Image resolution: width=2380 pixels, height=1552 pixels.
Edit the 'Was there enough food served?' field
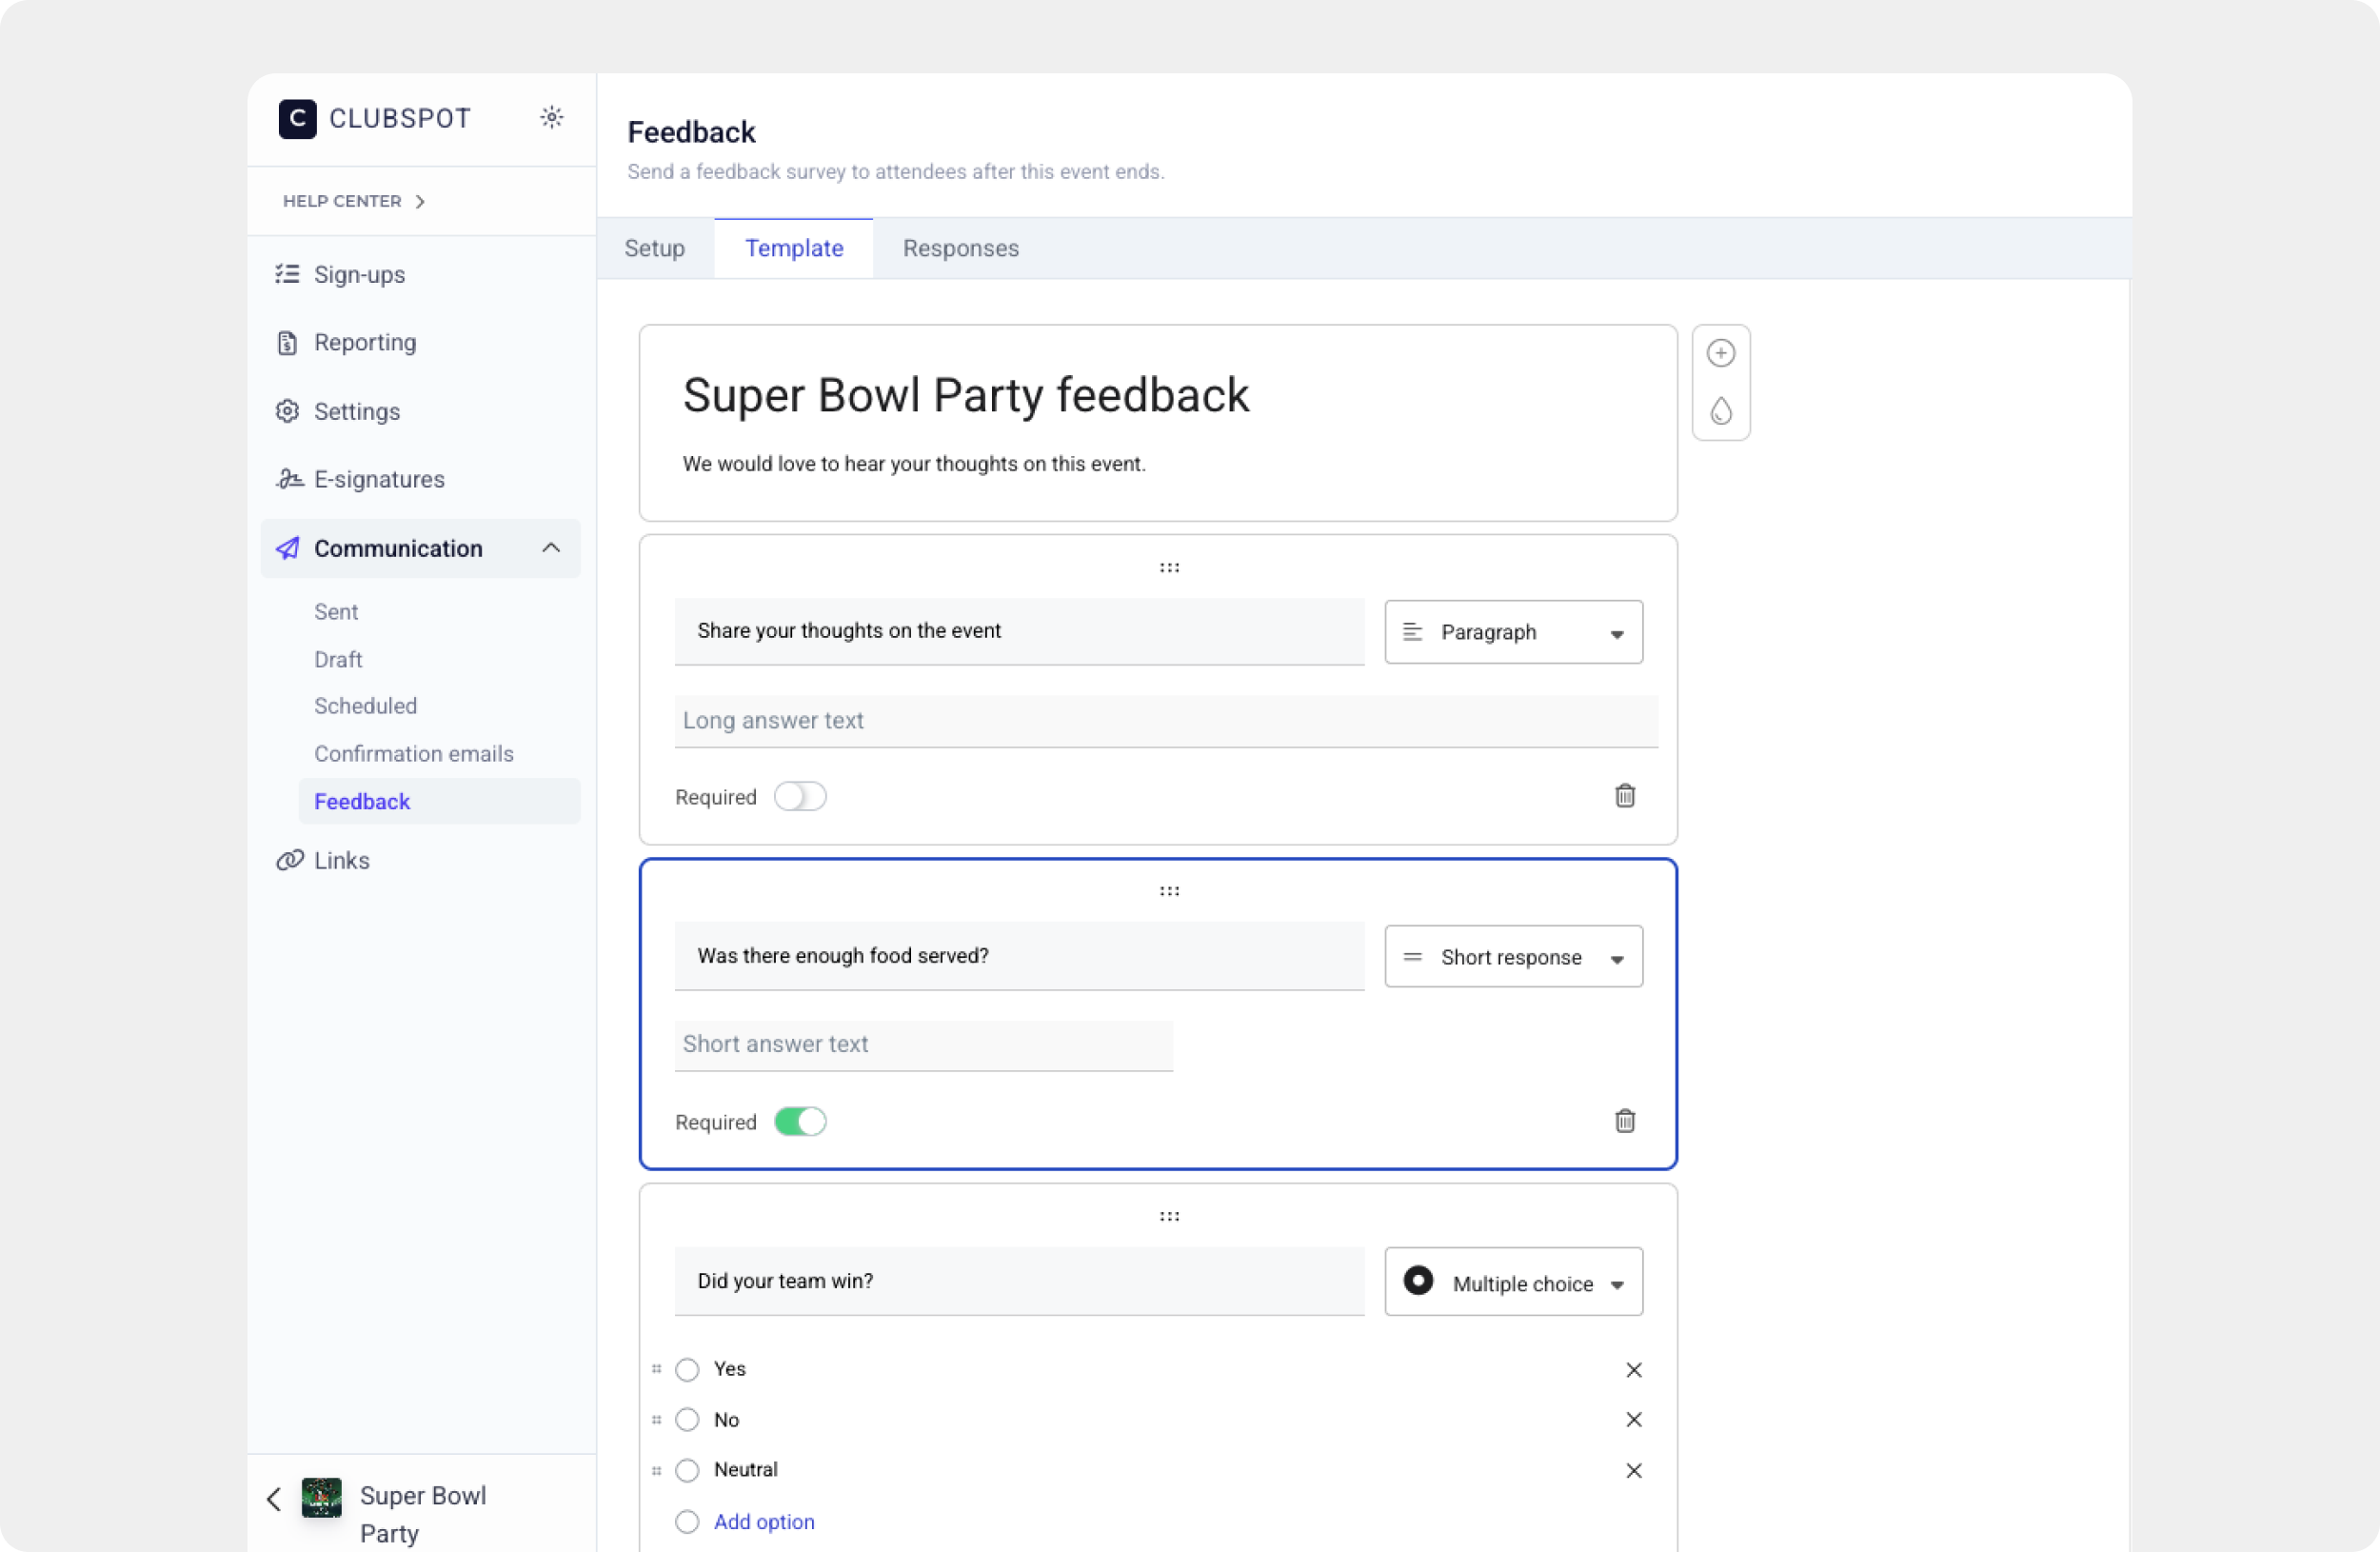[1019, 955]
